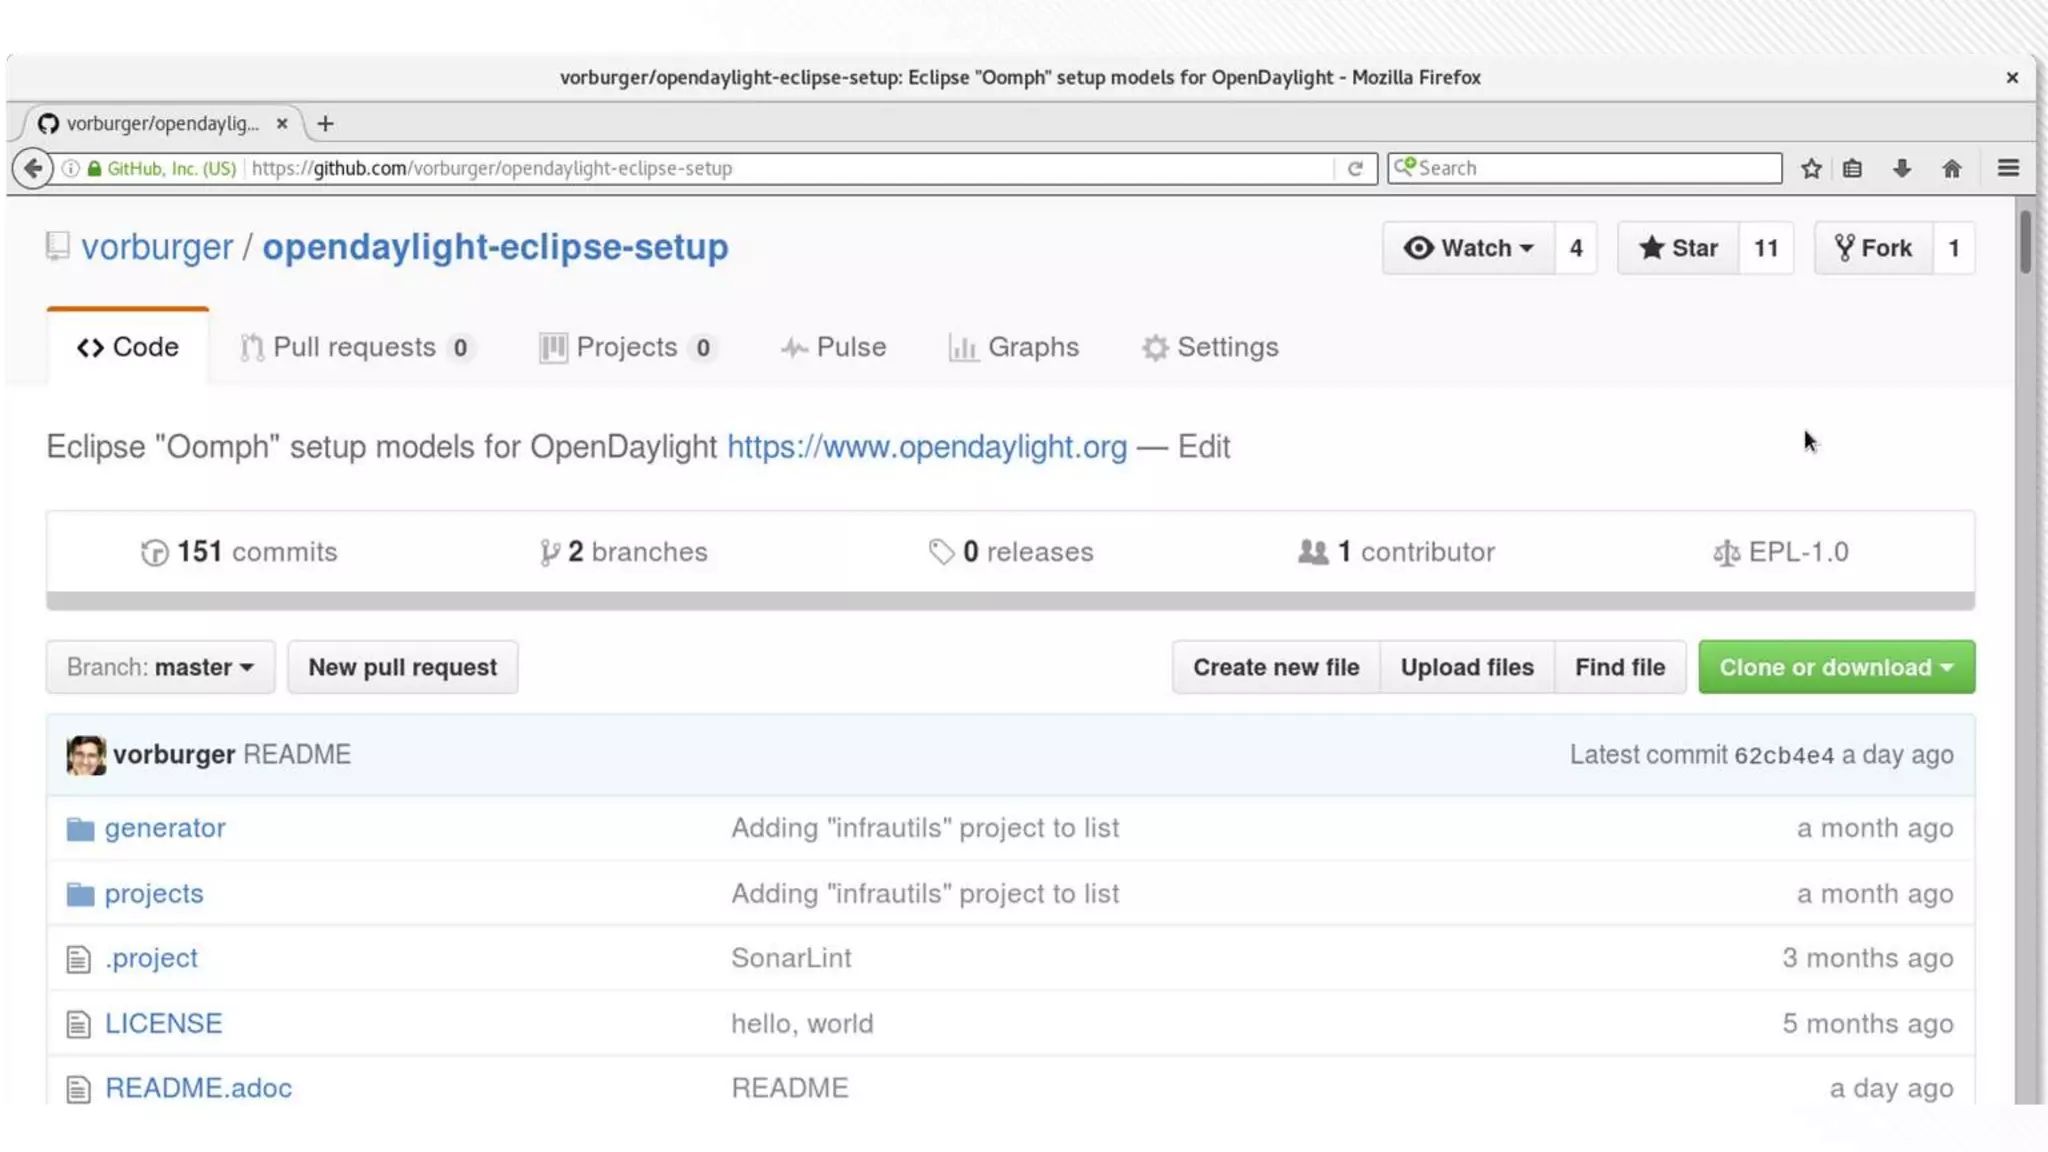Click the browser back arrow button
The image size is (2048, 1152).
point(33,168)
